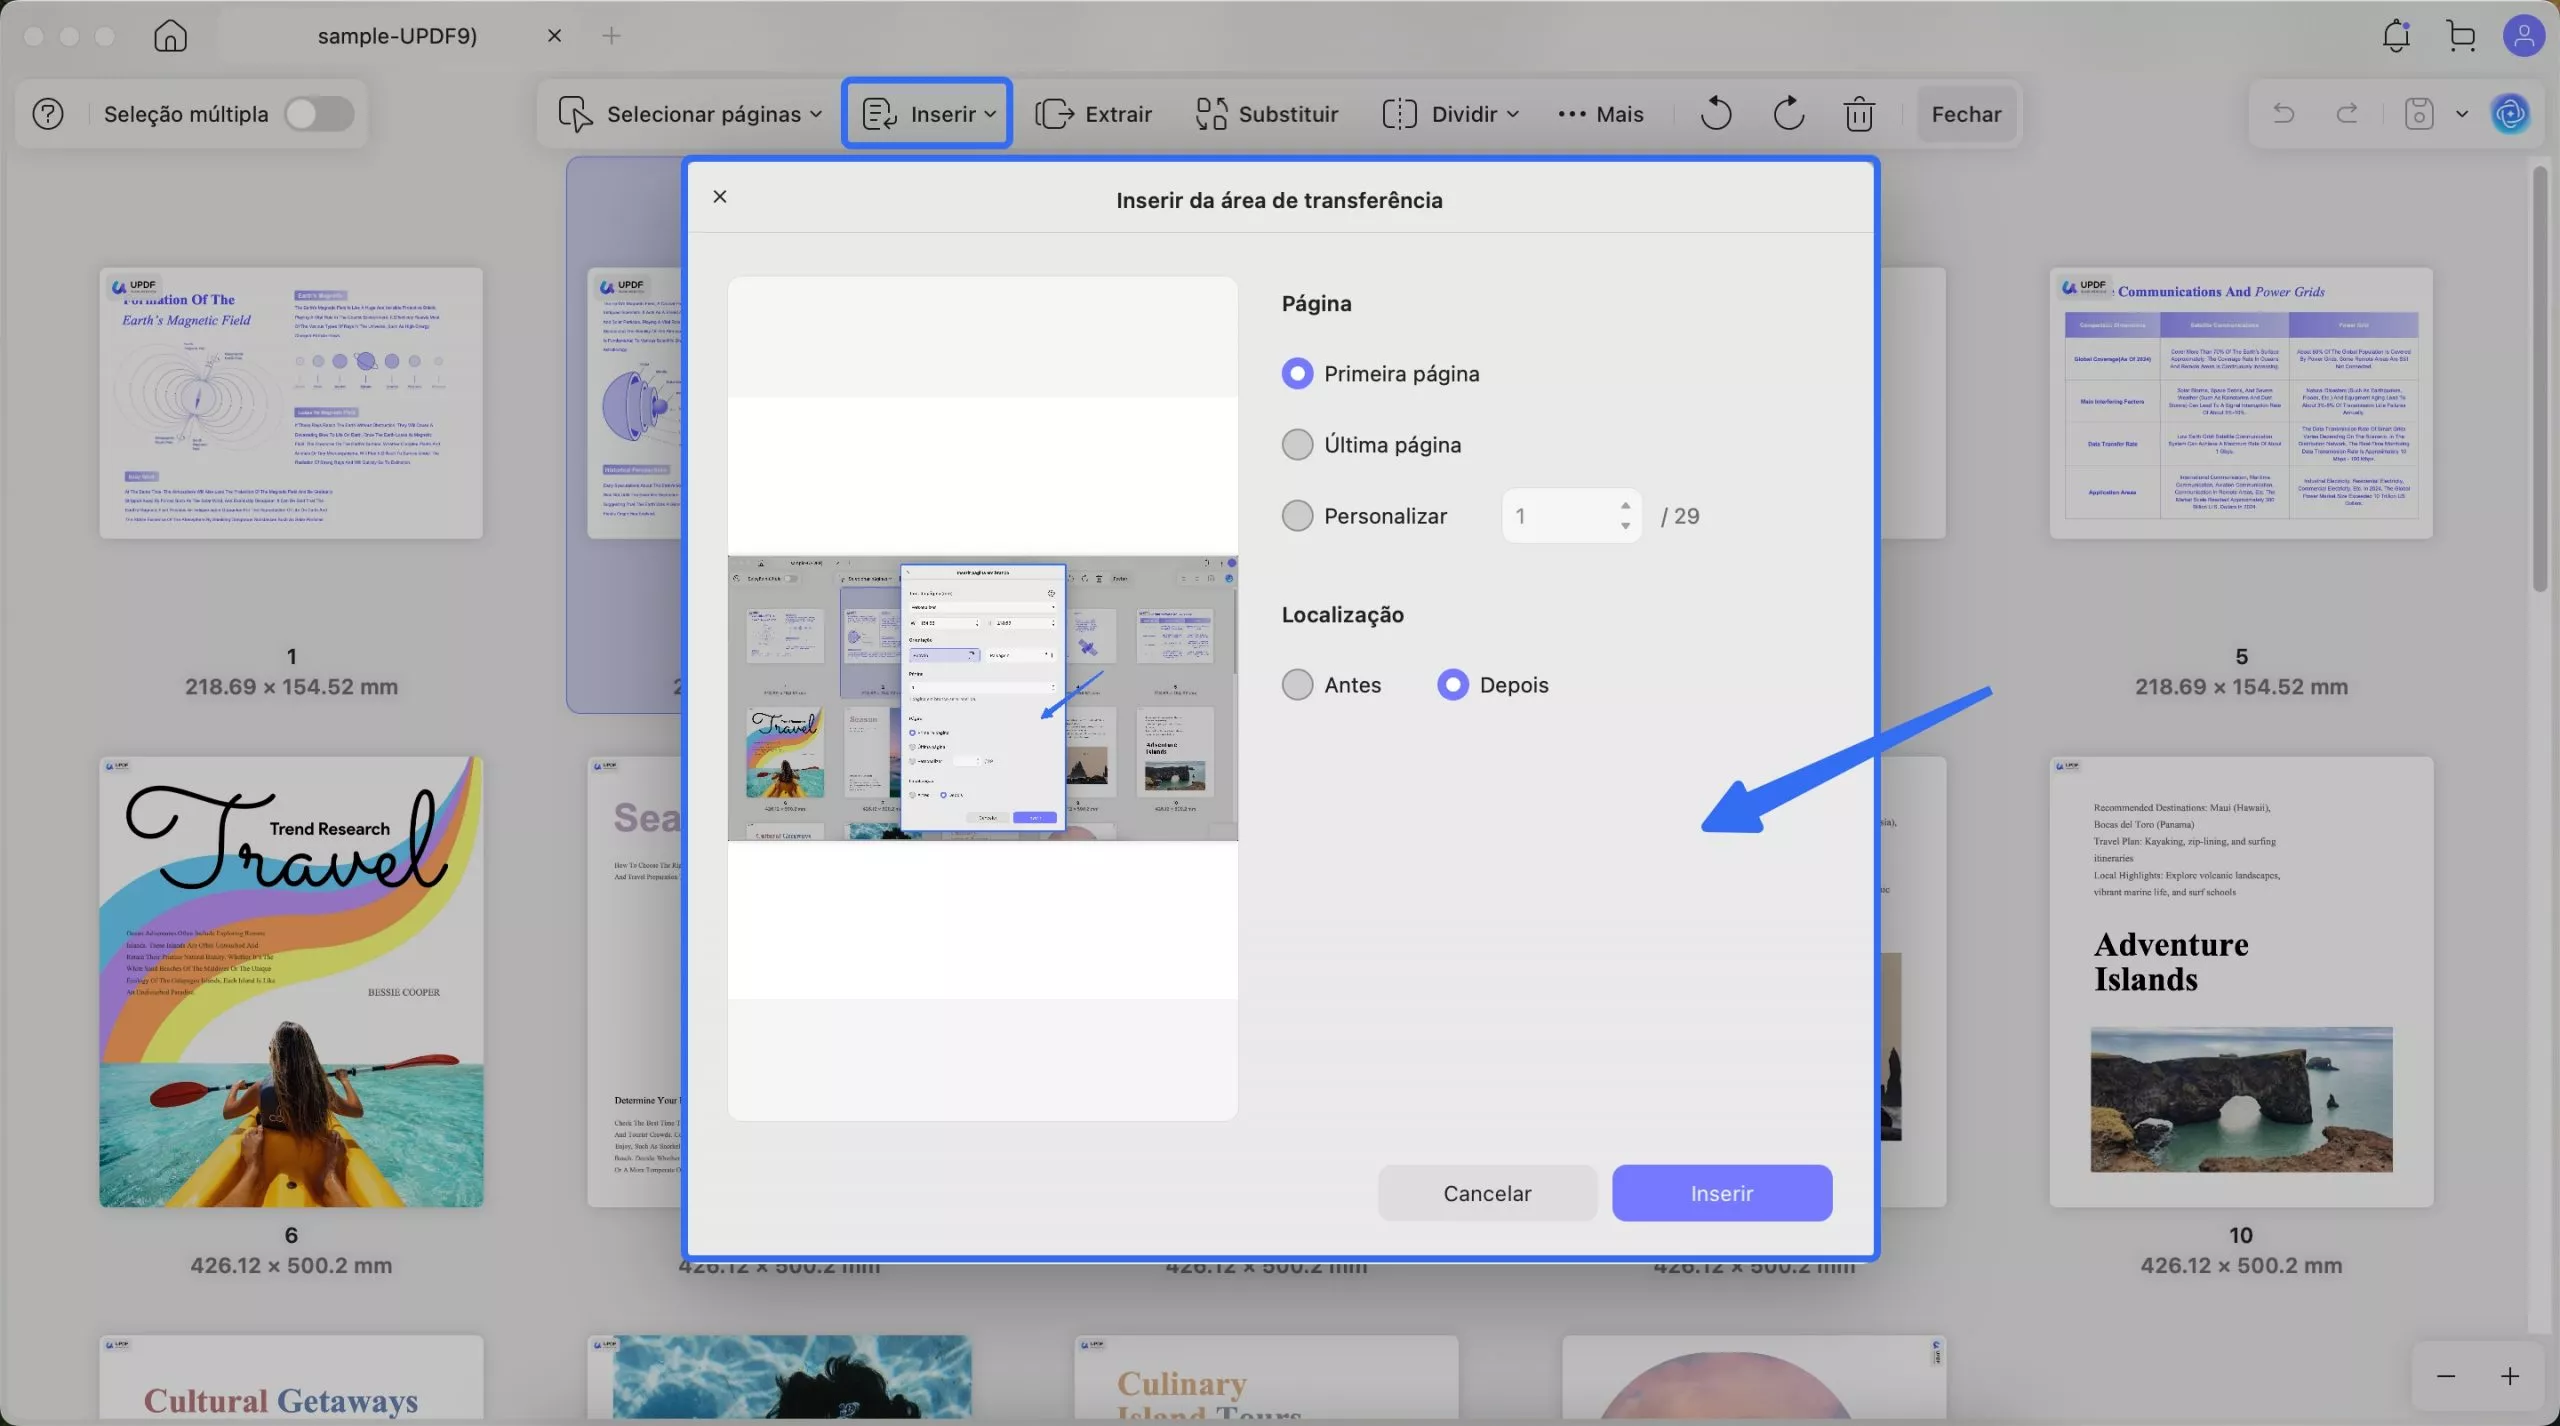The height and width of the screenshot is (1426, 2560).
Task: Rotate pages counterclockwise
Action: [1715, 114]
